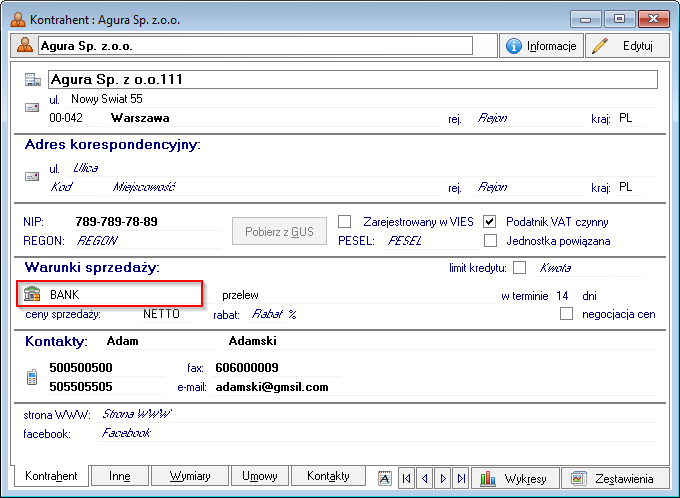Click the mobile phone icon in Kontakty
Image resolution: width=680 pixels, height=498 pixels.
pos(32,377)
